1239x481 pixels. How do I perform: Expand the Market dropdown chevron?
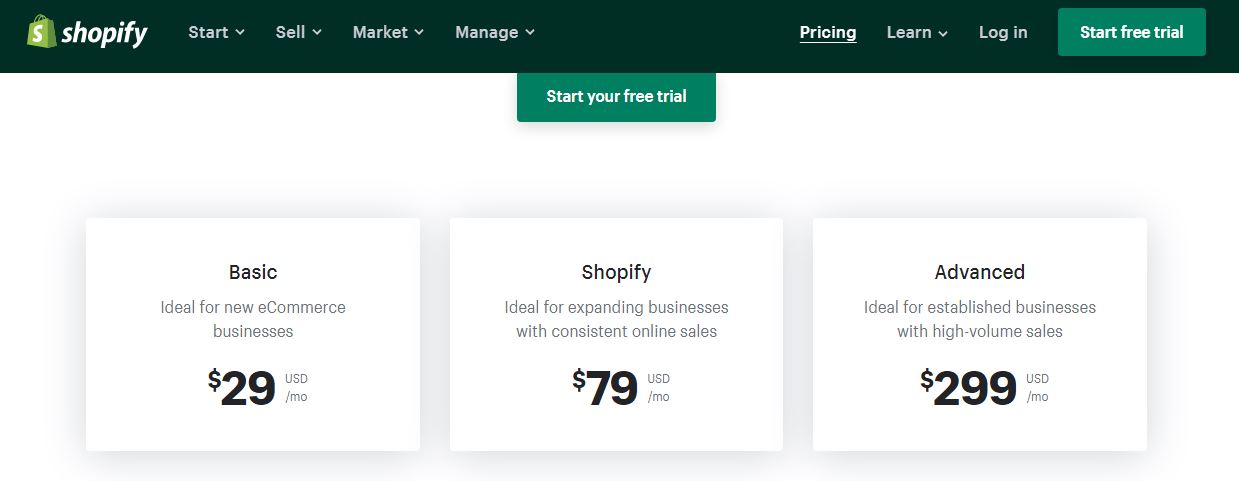[x=419, y=33]
